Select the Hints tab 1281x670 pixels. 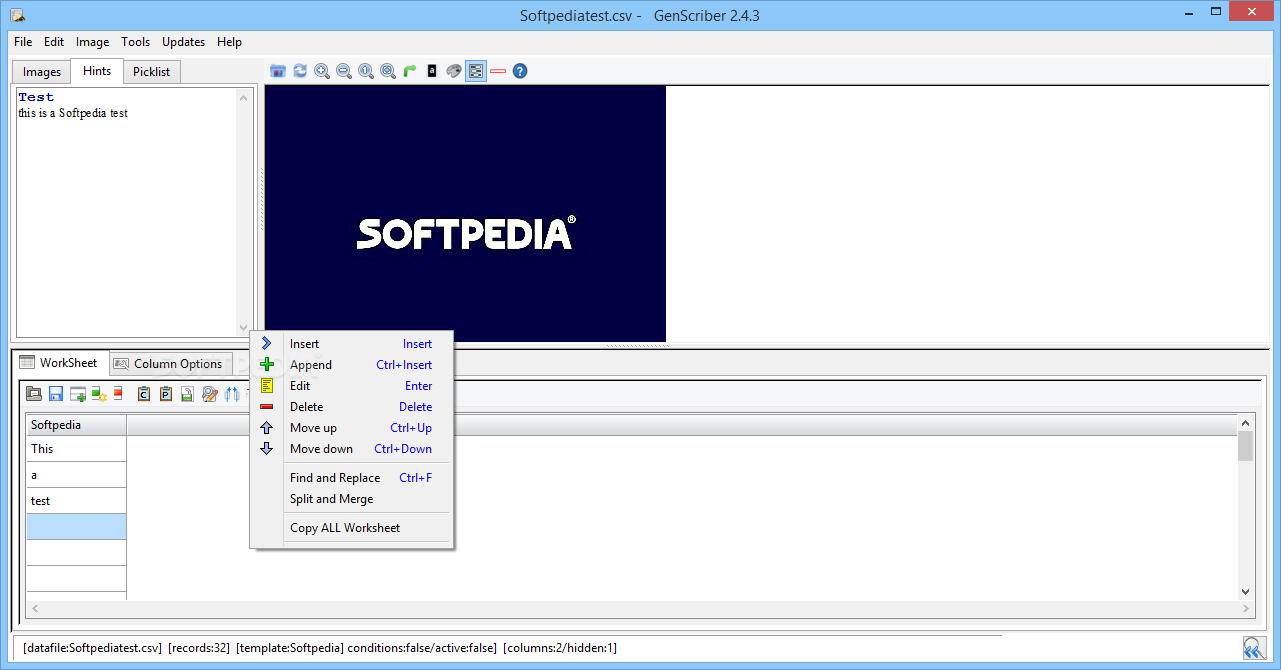[97, 71]
